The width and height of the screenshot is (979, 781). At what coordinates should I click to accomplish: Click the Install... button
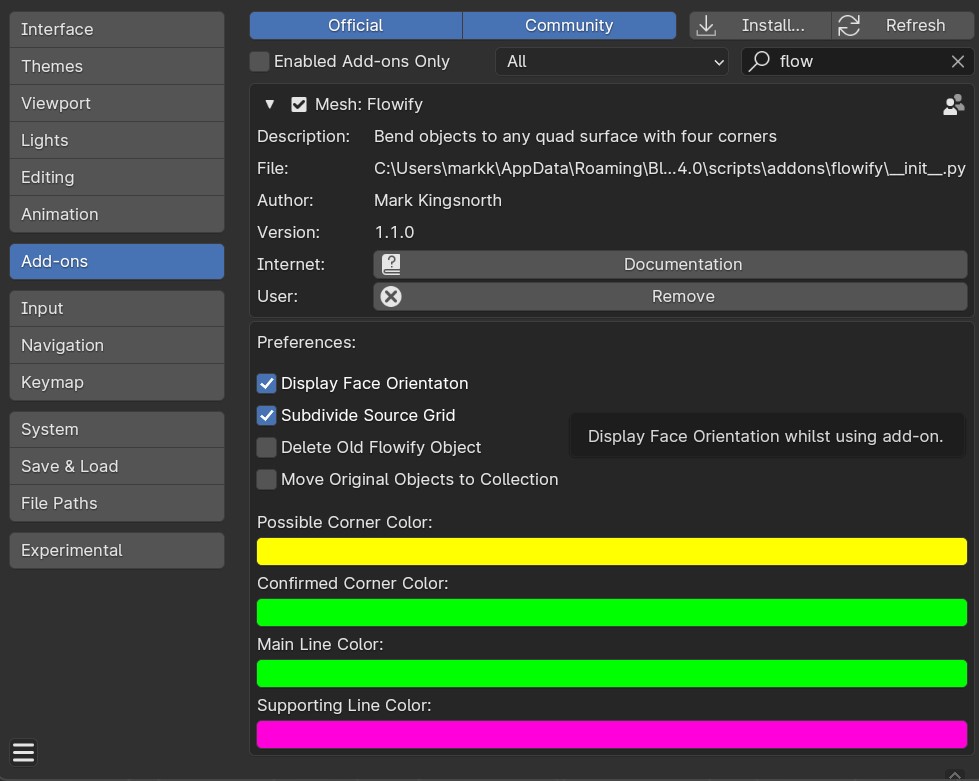coord(760,26)
